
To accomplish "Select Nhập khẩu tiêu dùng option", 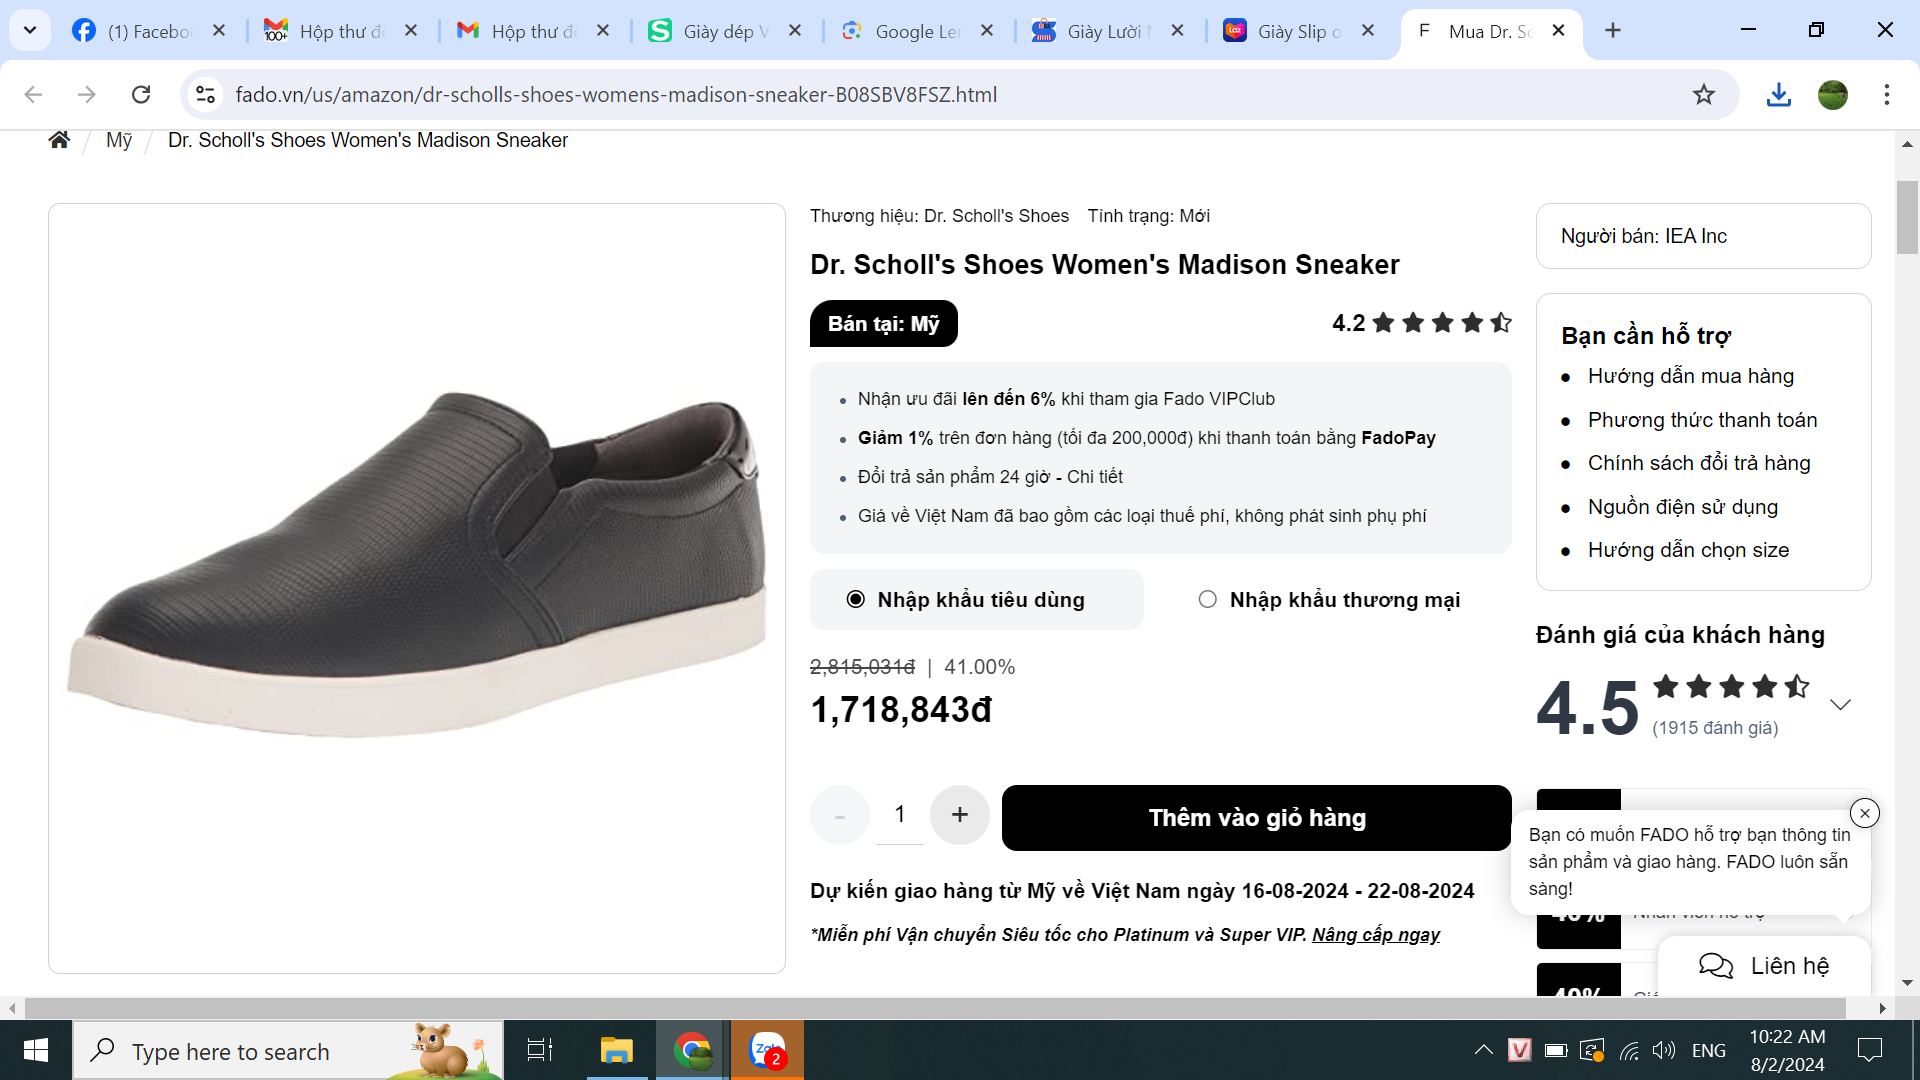I will pyautogui.click(x=856, y=600).
